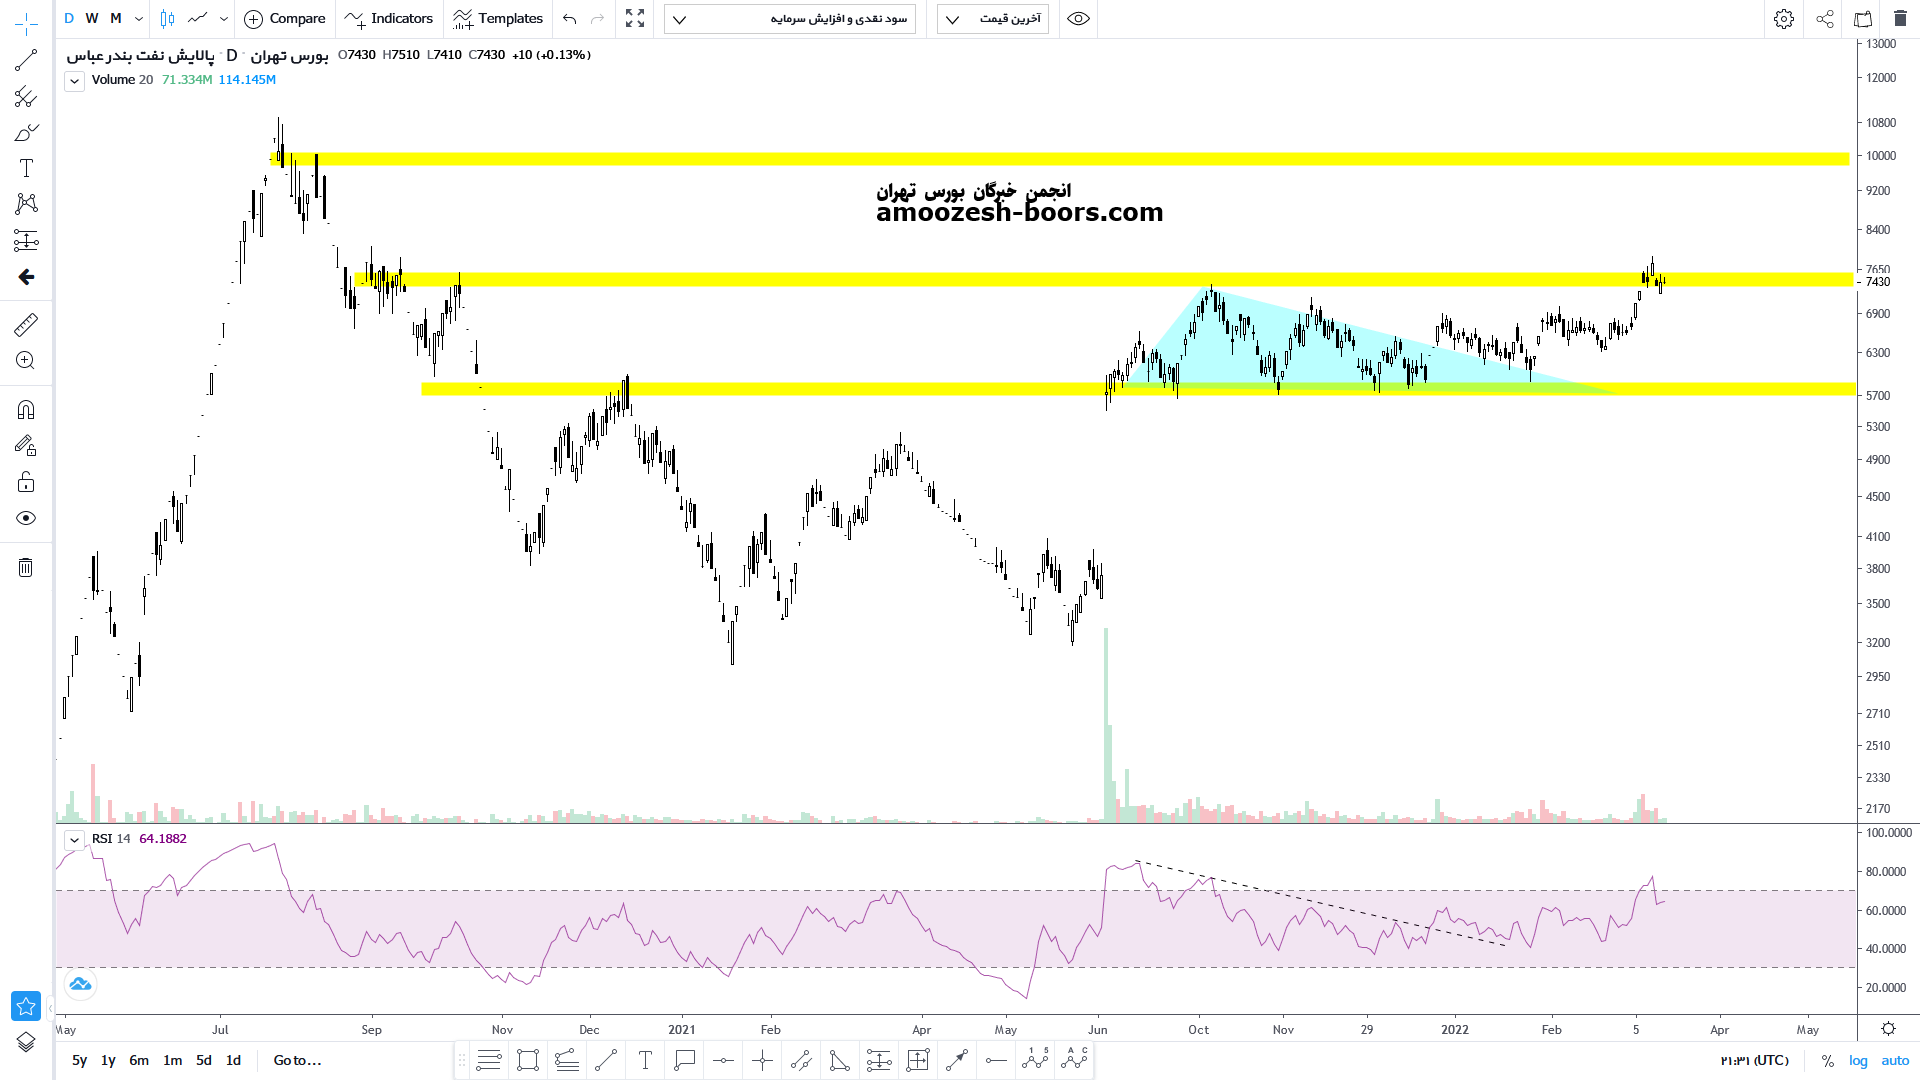The image size is (1920, 1080).
Task: Expand the Volume indicator collapse arrow
Action: (75, 81)
